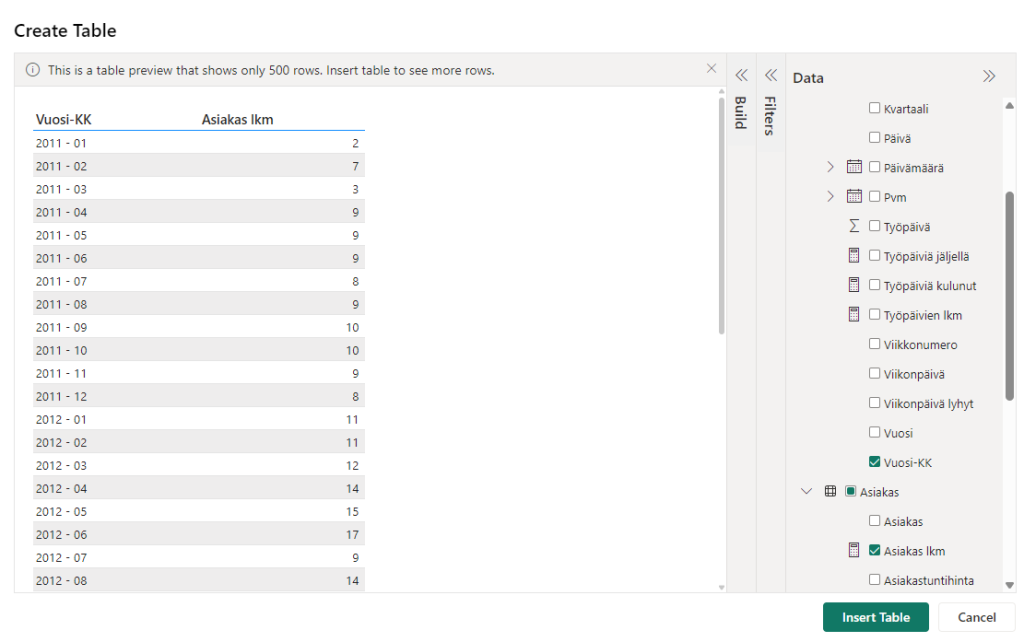The width and height of the screenshot is (1024, 642).
Task: Check the Työpäiviä jäljellä checkbox
Action: [874, 255]
